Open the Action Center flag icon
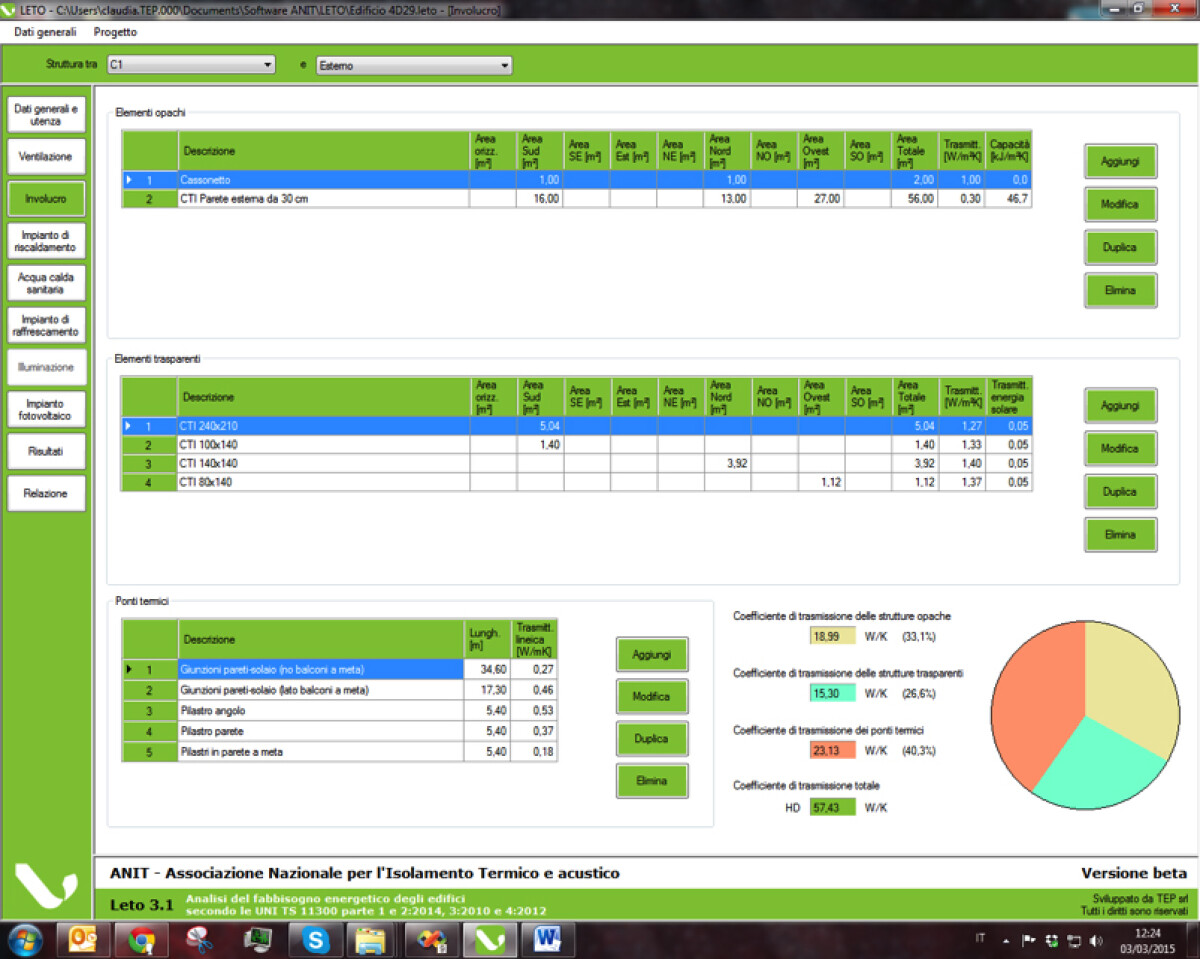This screenshot has height=959, width=1200. click(x=1030, y=941)
